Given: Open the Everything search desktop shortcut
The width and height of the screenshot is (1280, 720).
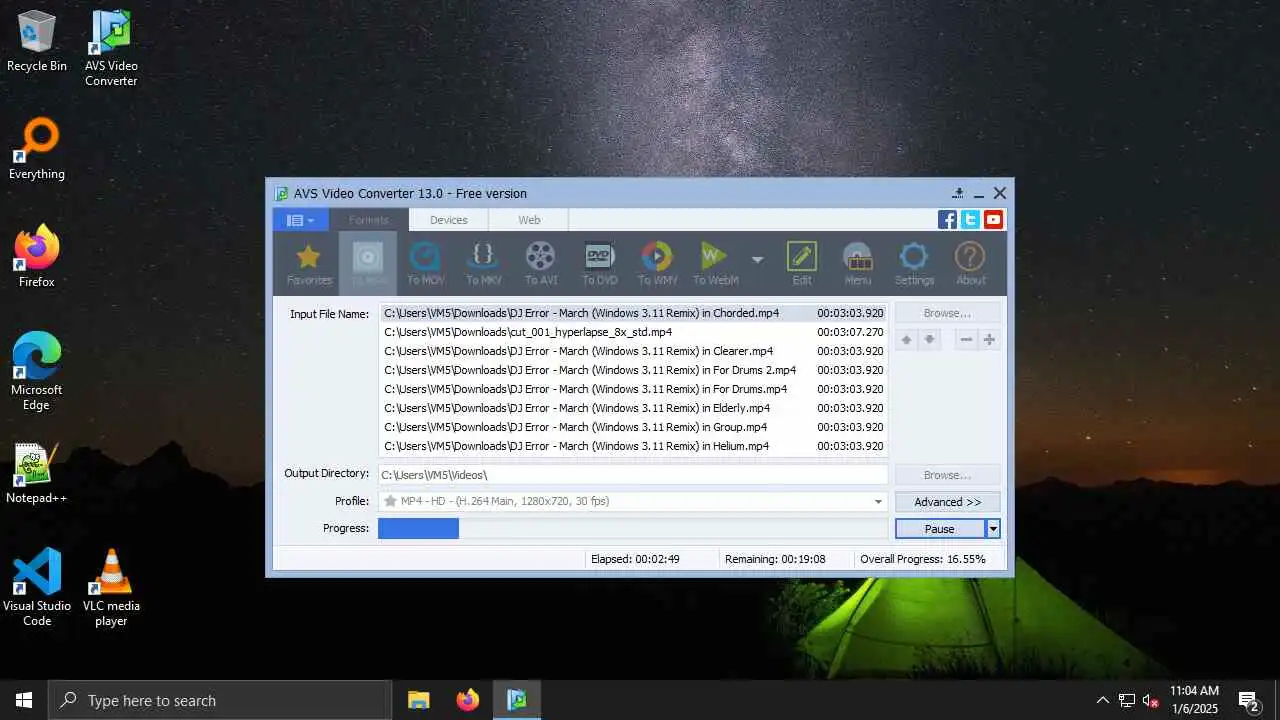Looking at the screenshot, I should tap(37, 149).
